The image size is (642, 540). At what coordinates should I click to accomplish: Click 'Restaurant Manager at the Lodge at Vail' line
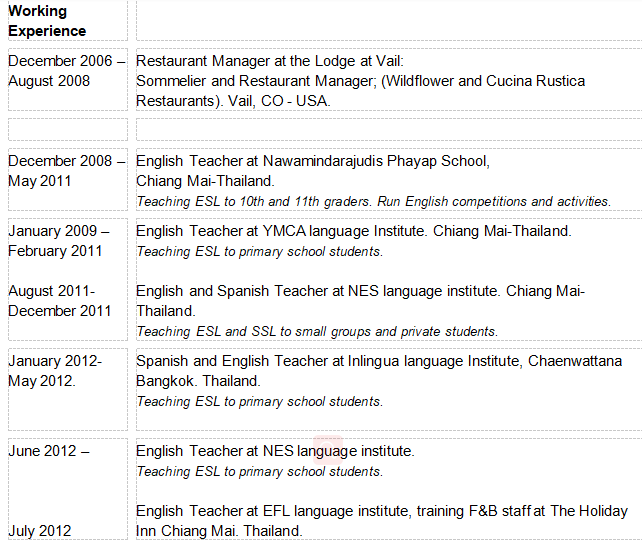tap(270, 61)
